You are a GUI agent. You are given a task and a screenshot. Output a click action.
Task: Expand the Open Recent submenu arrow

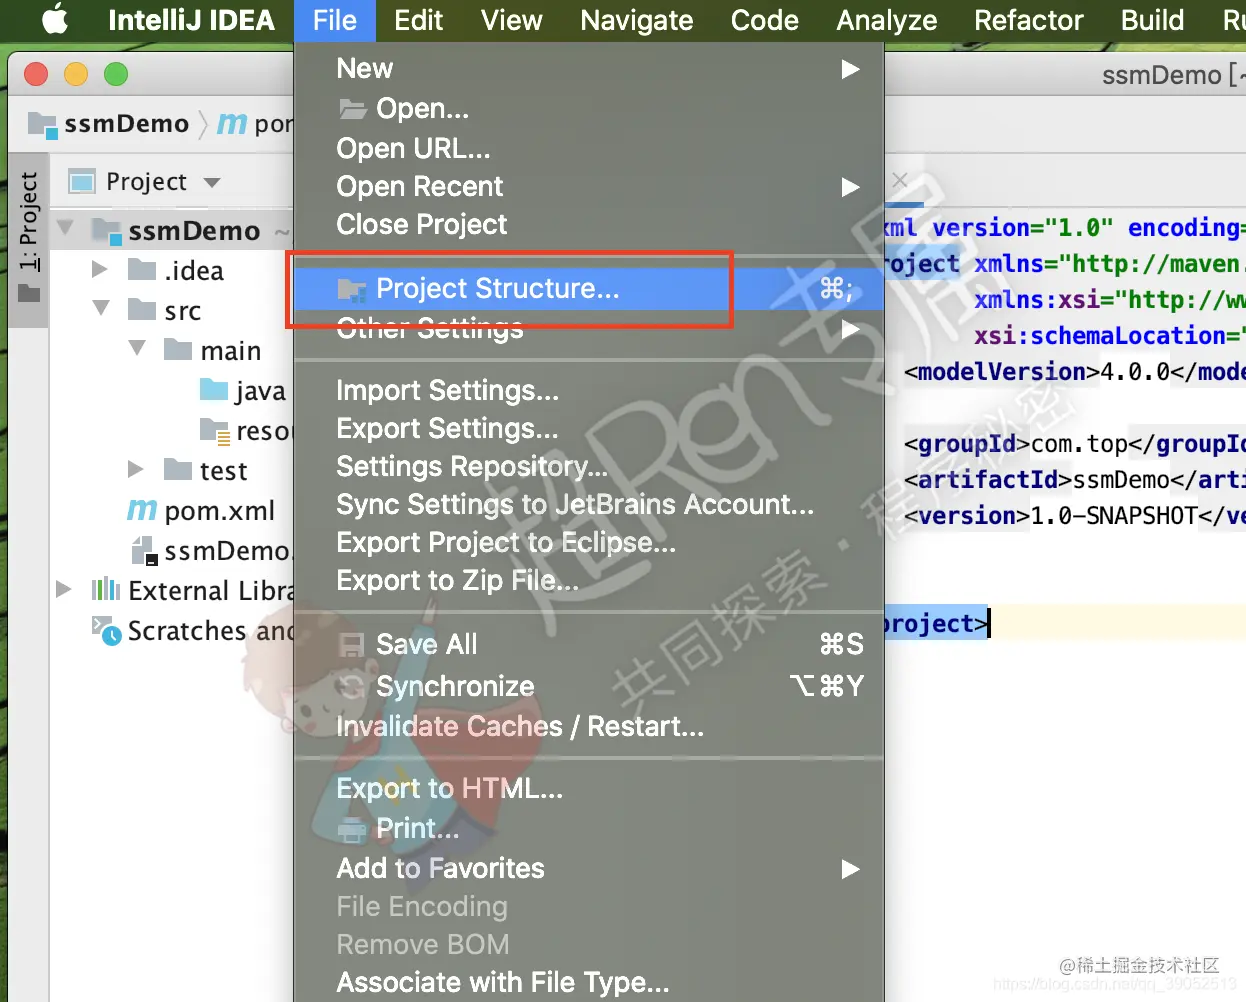(x=850, y=187)
